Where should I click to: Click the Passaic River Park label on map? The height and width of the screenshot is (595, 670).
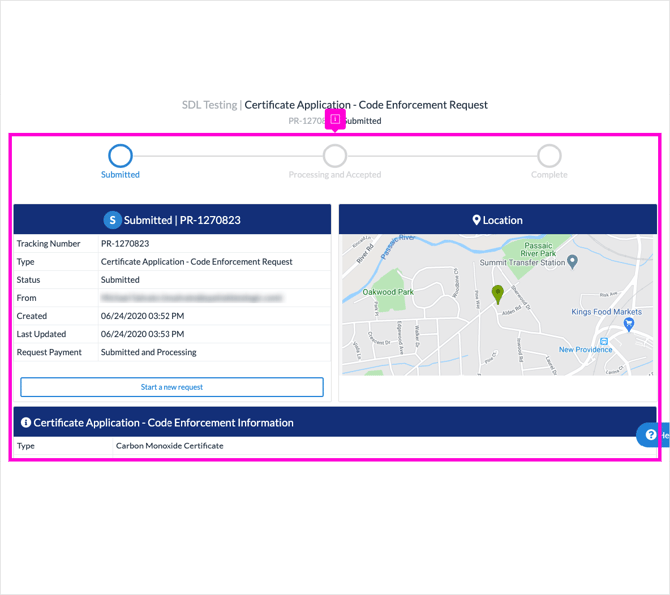538,249
